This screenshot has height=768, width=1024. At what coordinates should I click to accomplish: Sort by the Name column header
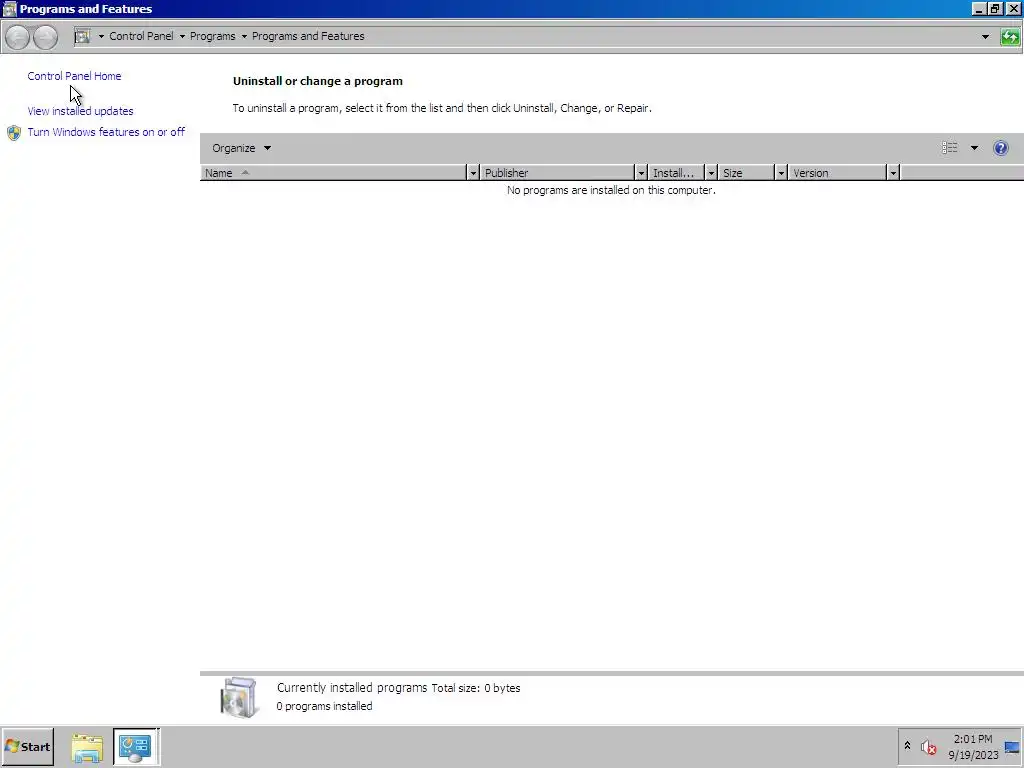click(333, 173)
